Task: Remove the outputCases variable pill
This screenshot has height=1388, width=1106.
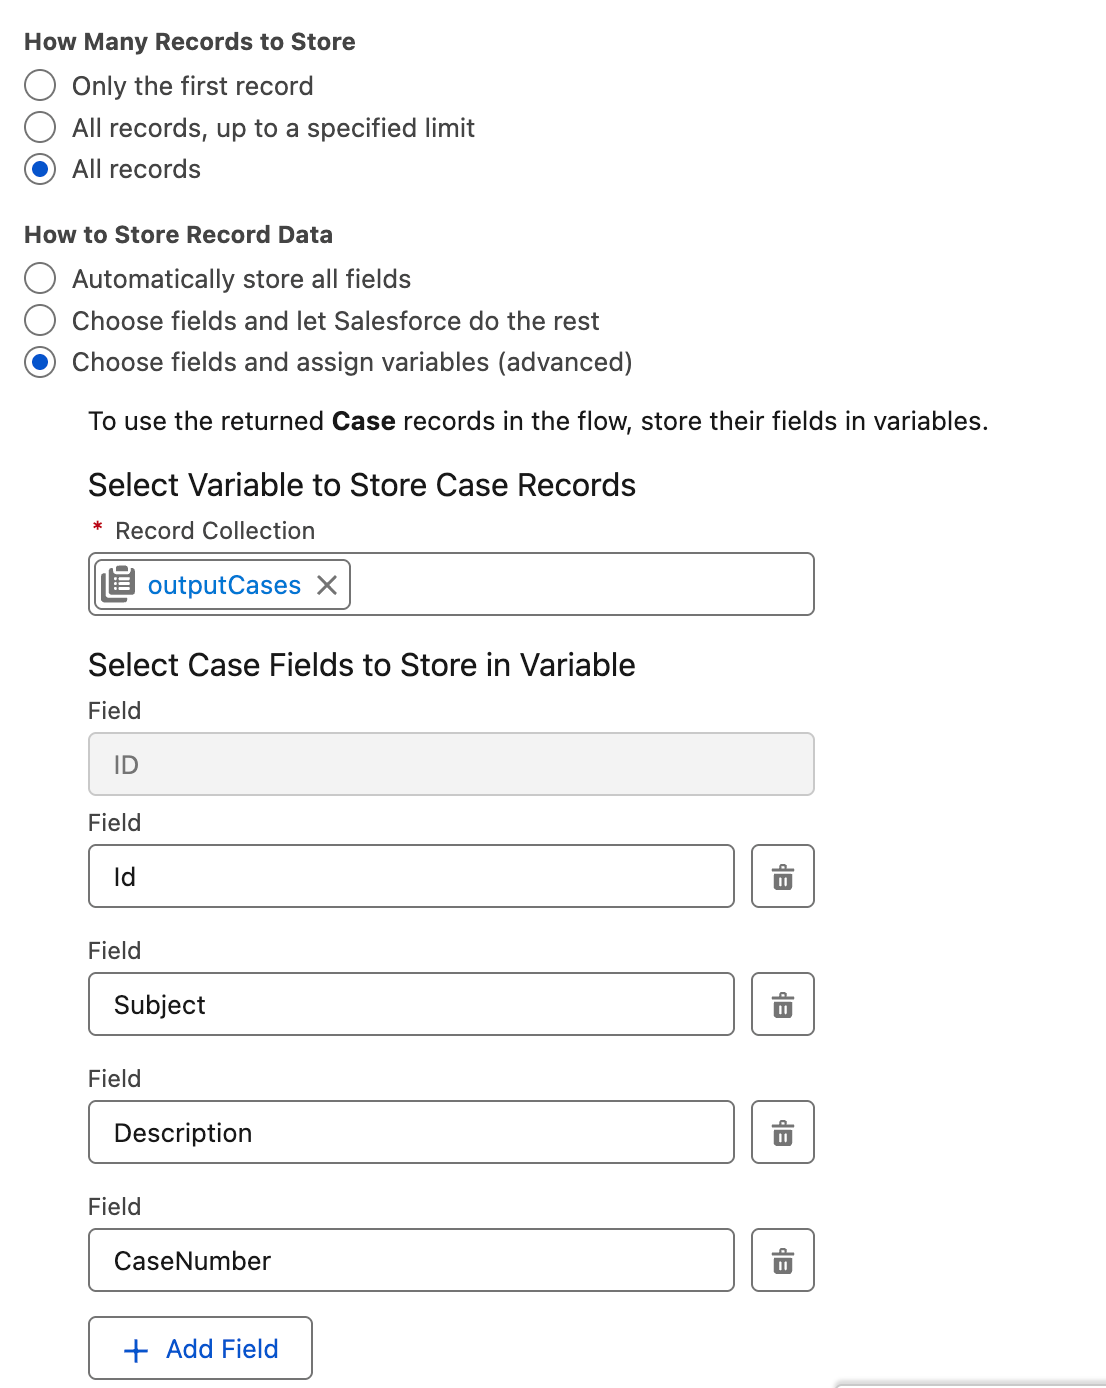Action: [327, 585]
